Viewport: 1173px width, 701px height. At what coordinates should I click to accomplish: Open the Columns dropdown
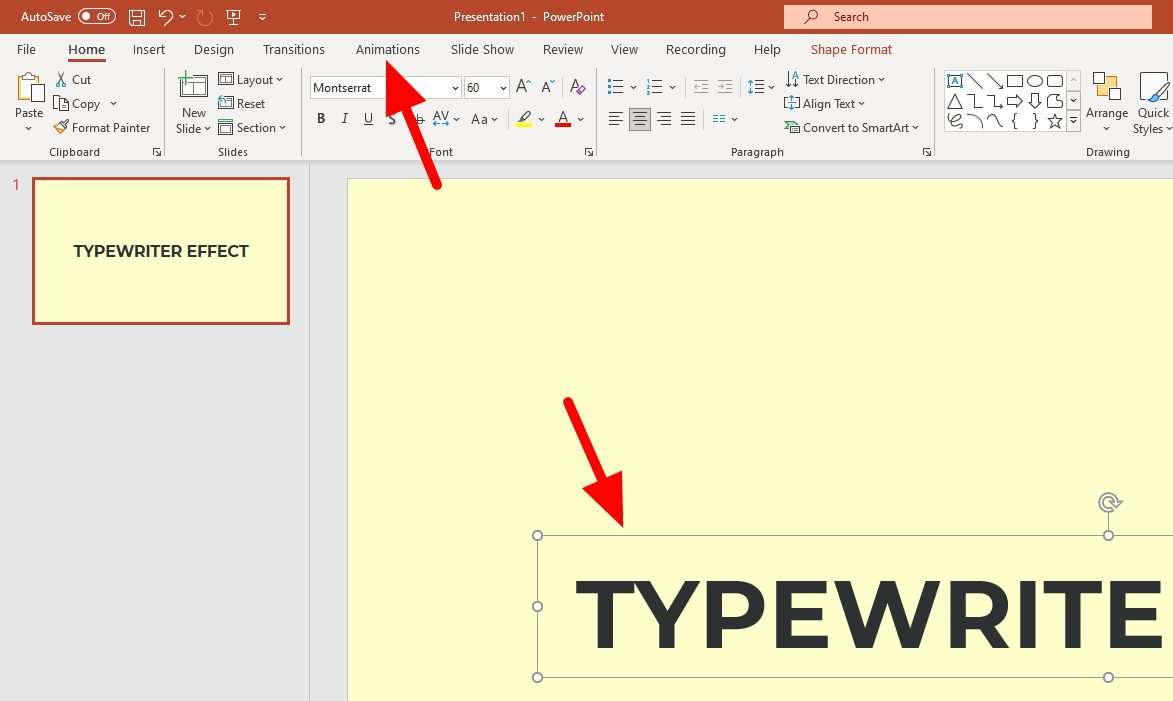[725, 118]
